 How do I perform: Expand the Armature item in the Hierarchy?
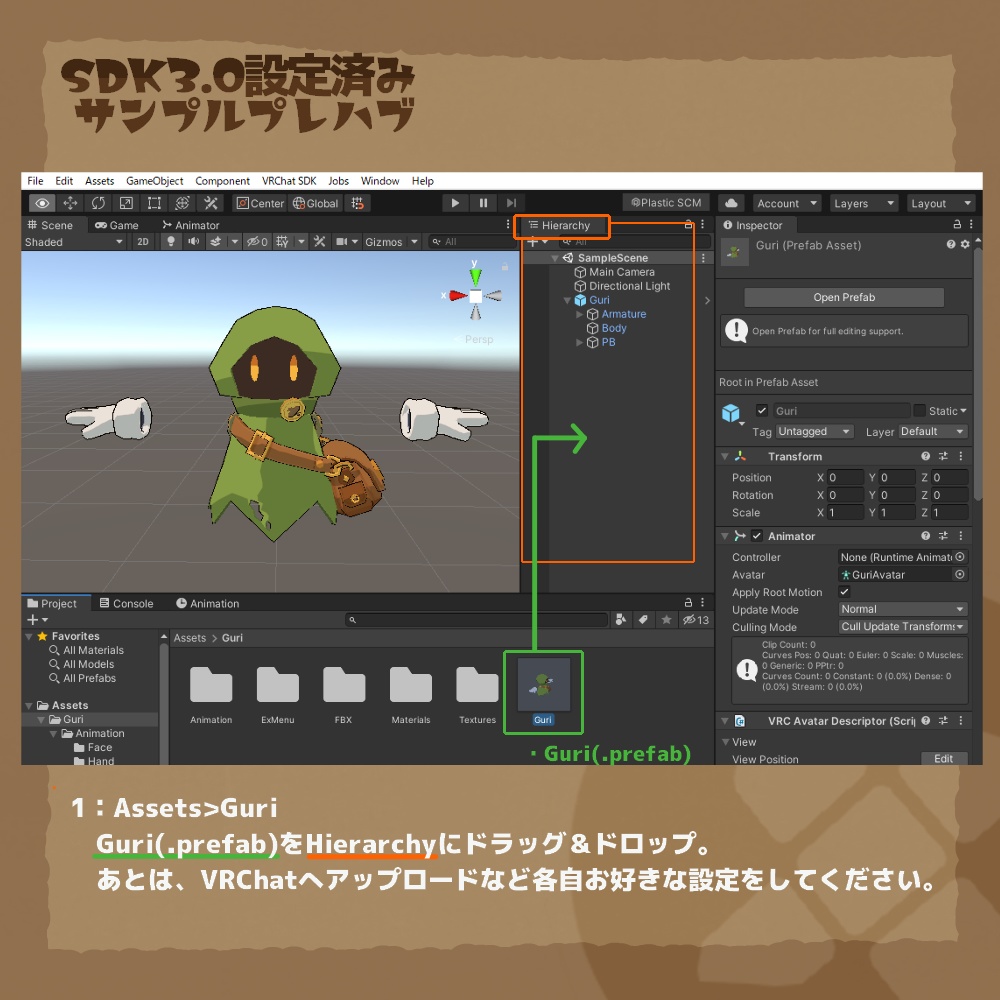(x=578, y=313)
